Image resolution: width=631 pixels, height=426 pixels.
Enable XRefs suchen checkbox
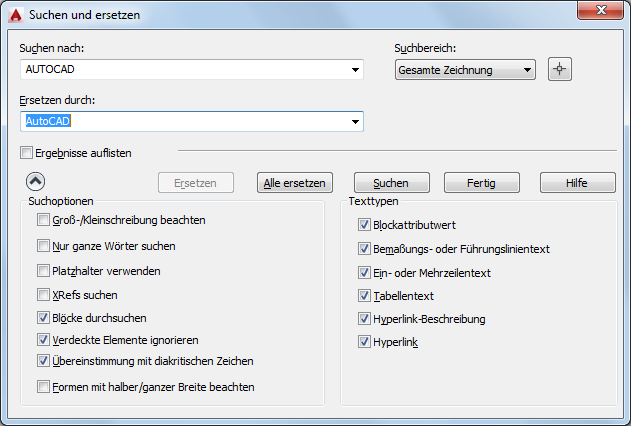43,295
